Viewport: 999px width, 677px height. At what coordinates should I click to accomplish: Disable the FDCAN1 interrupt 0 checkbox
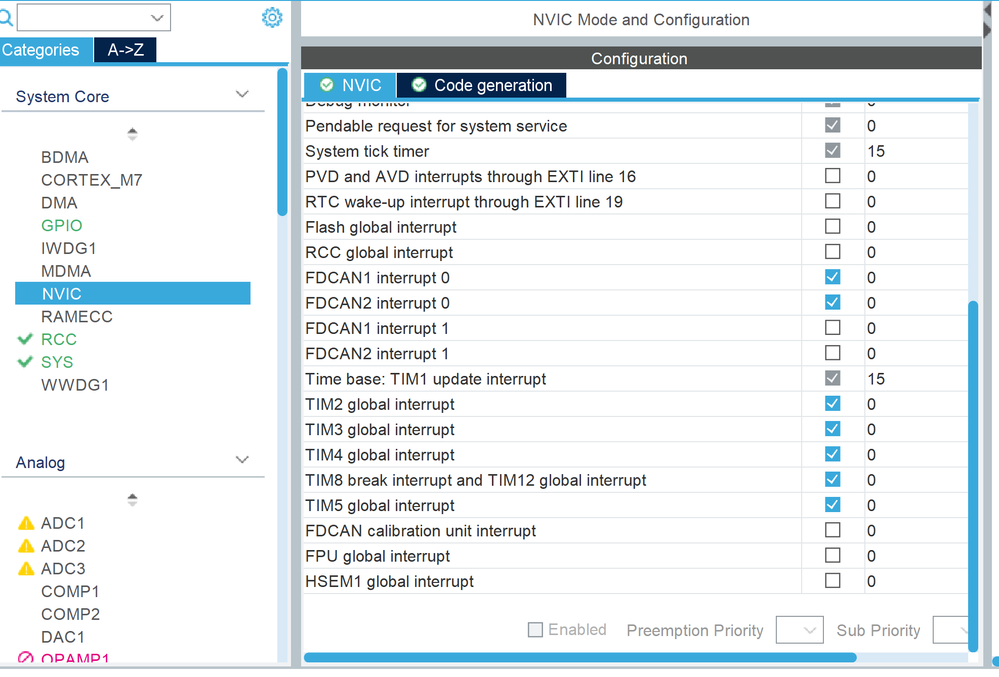click(832, 277)
